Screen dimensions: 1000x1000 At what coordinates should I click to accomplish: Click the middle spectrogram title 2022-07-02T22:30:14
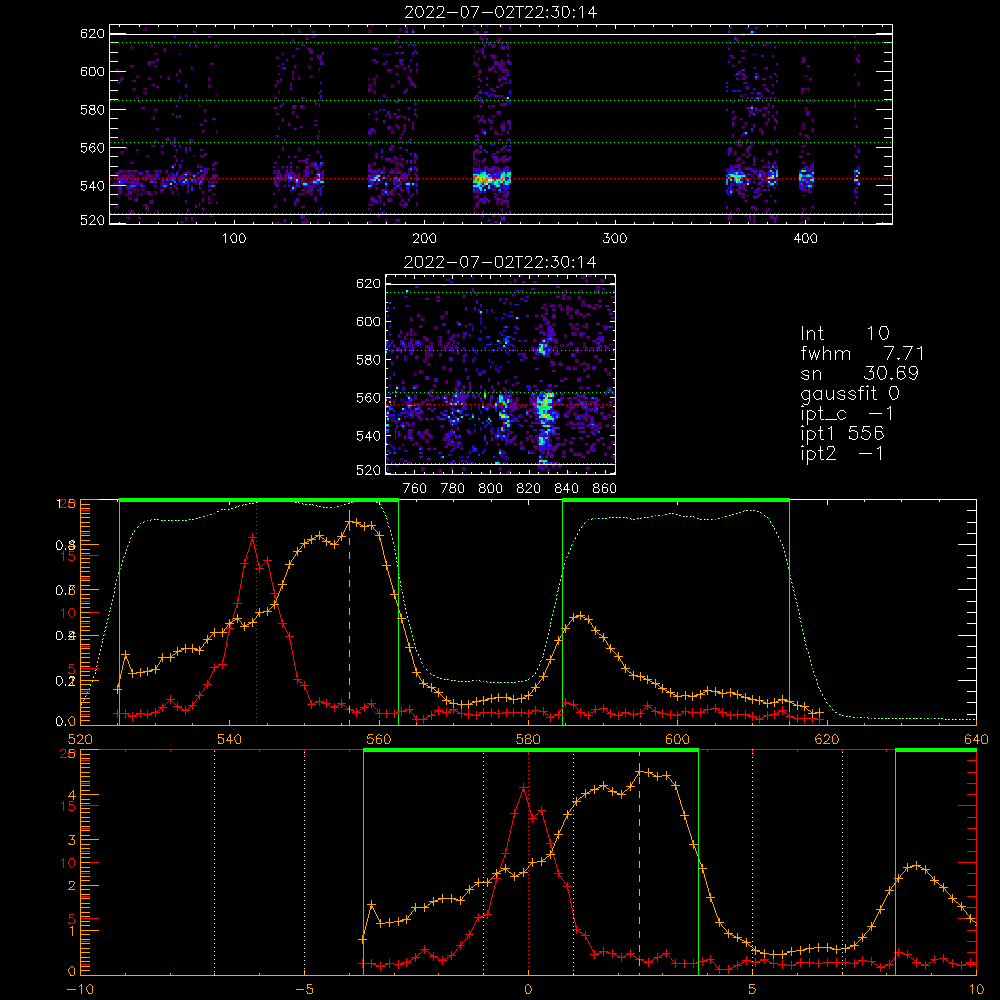(x=500, y=262)
